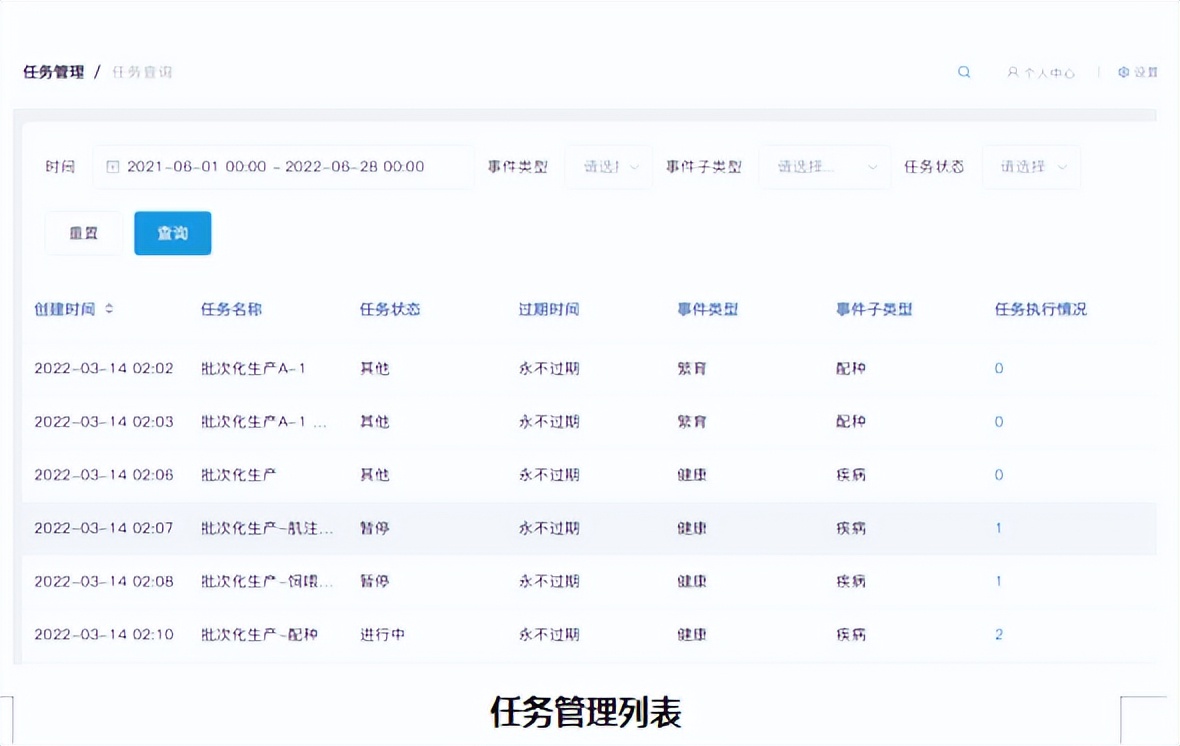Open the 事件子类型 dropdown

tap(824, 167)
